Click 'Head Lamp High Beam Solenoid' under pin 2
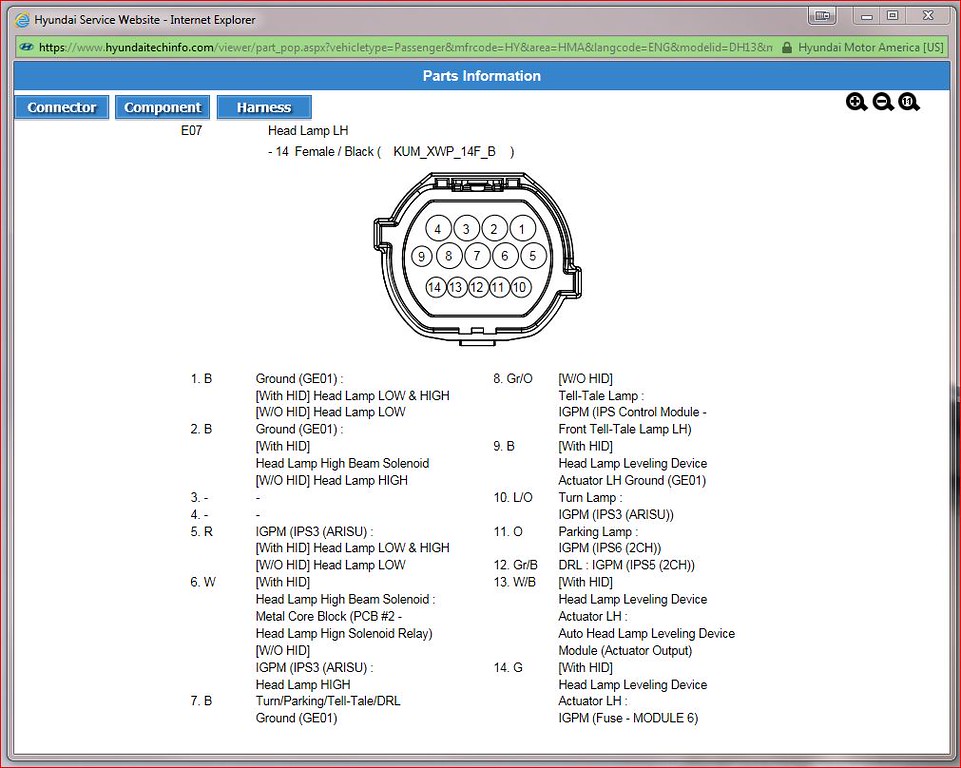The height and width of the screenshot is (768, 961). tap(342, 463)
